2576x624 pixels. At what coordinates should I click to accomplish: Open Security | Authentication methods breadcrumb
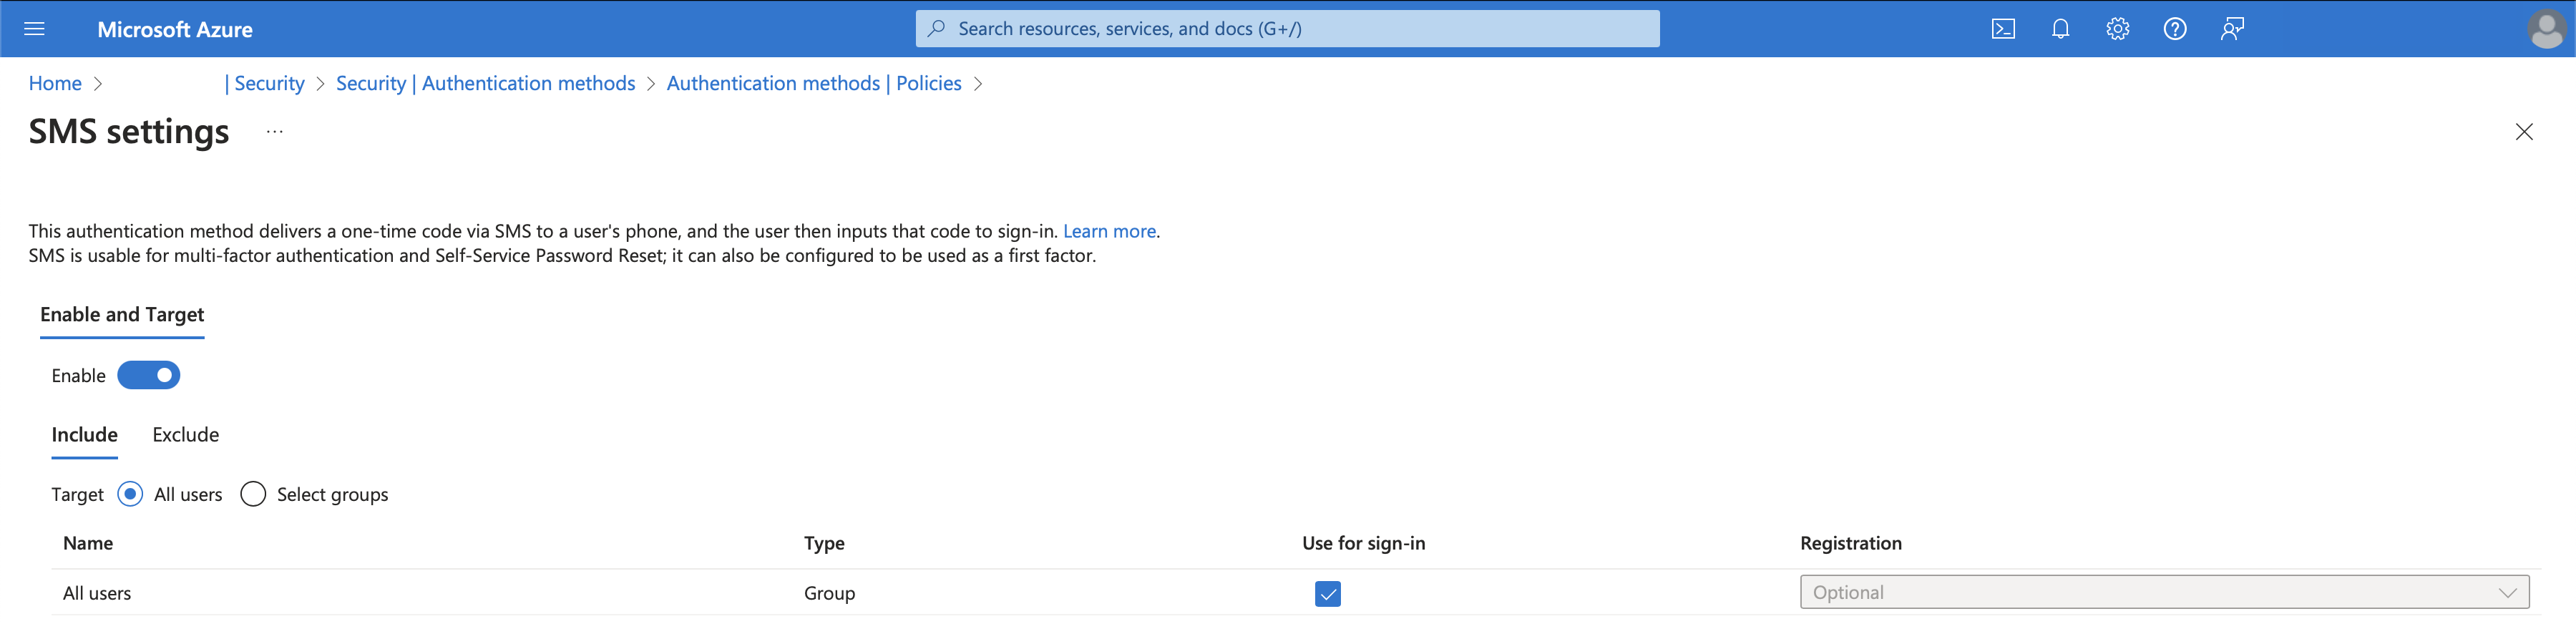[485, 83]
